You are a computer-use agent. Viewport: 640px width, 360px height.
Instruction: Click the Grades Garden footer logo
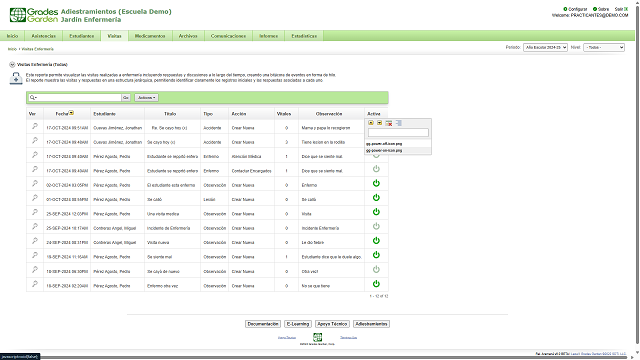(317, 337)
